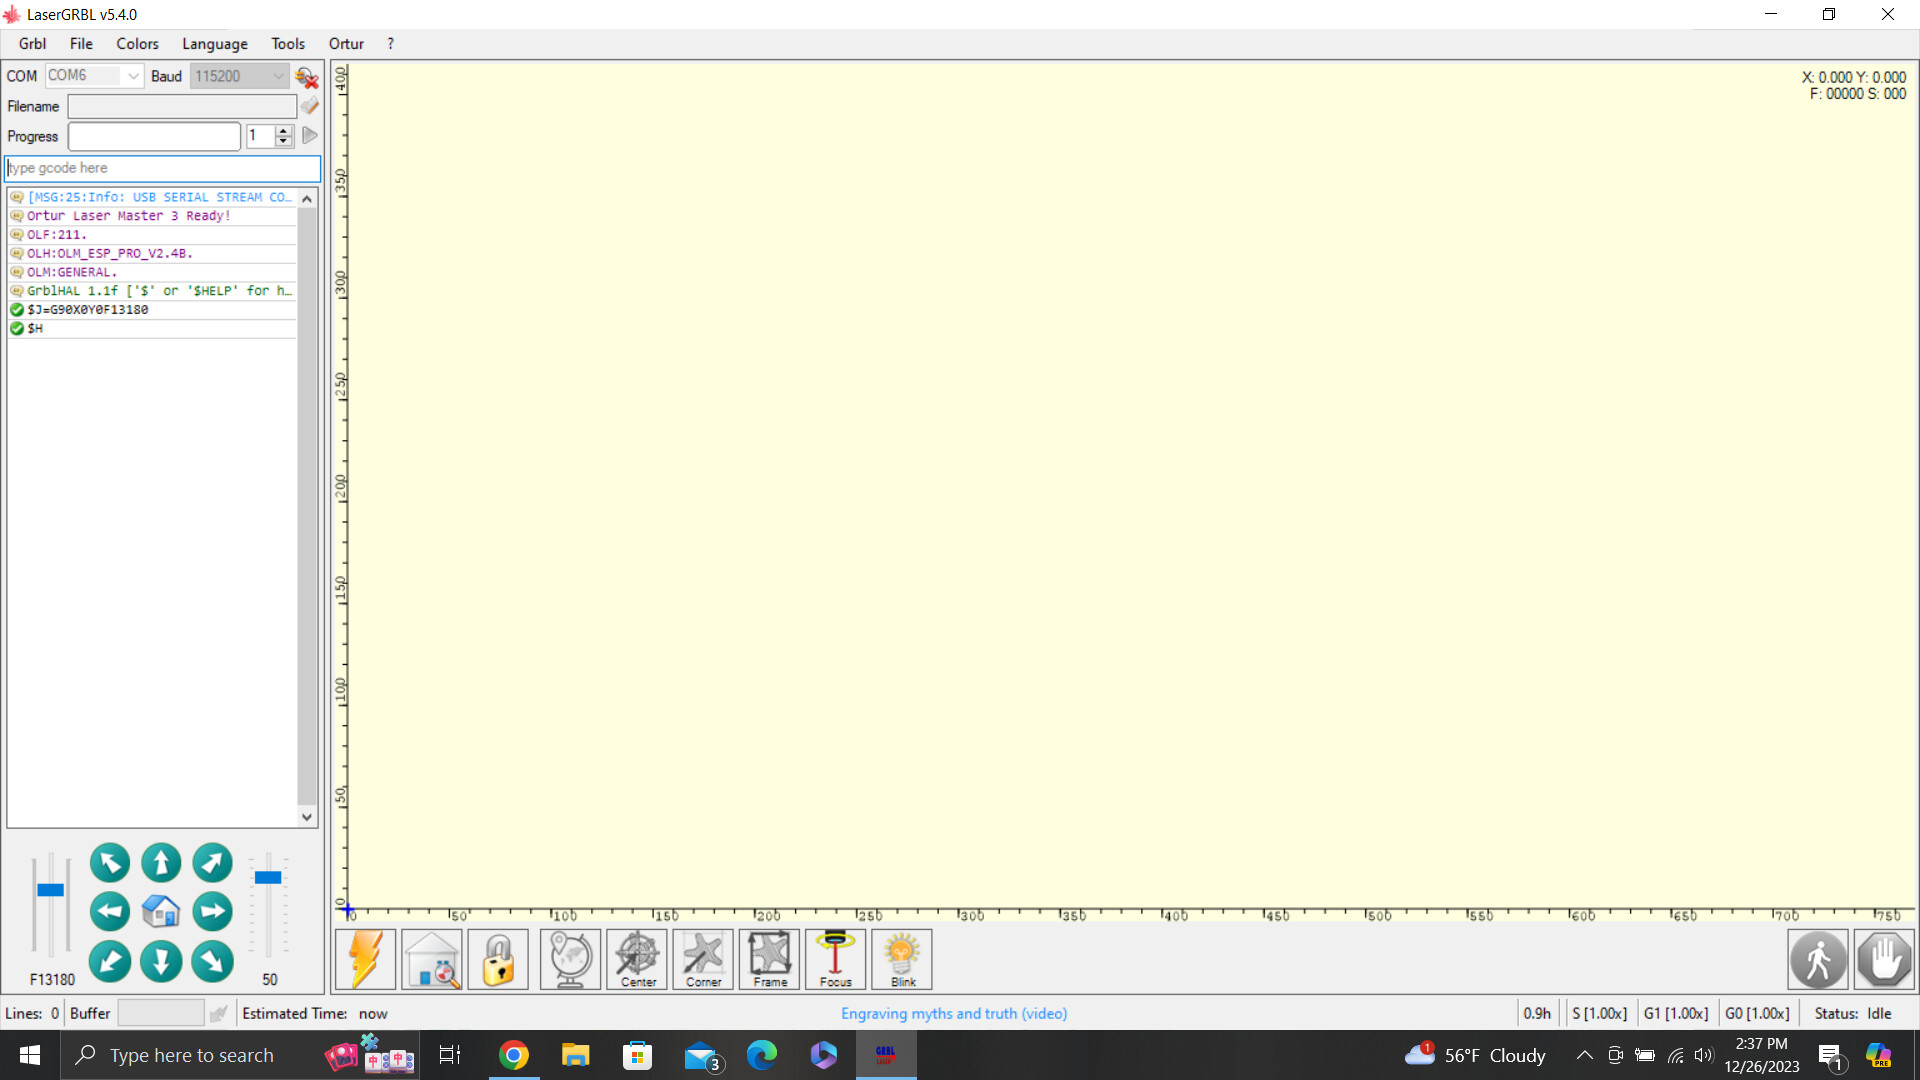
Task: Click the globe set-zero button
Action: click(570, 958)
